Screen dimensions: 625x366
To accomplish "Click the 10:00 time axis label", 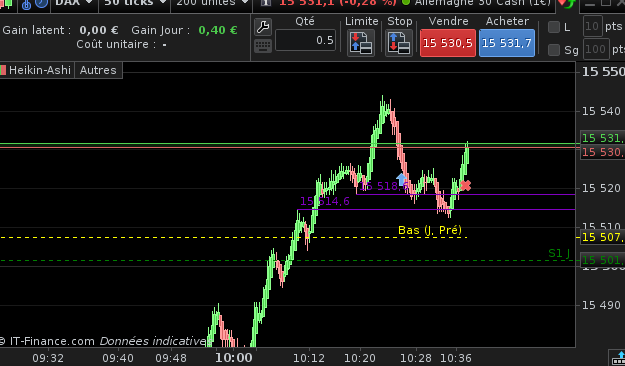I will pyautogui.click(x=234, y=358).
